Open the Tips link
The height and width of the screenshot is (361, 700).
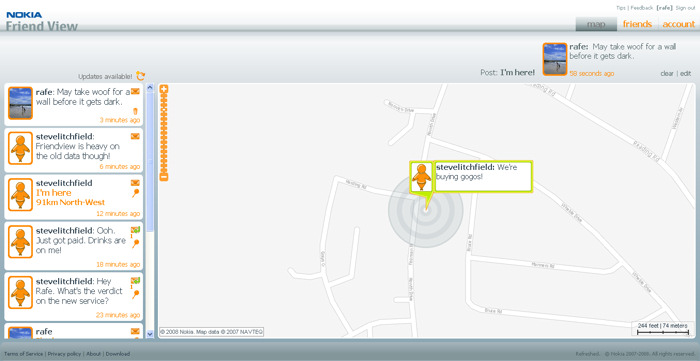click(621, 8)
